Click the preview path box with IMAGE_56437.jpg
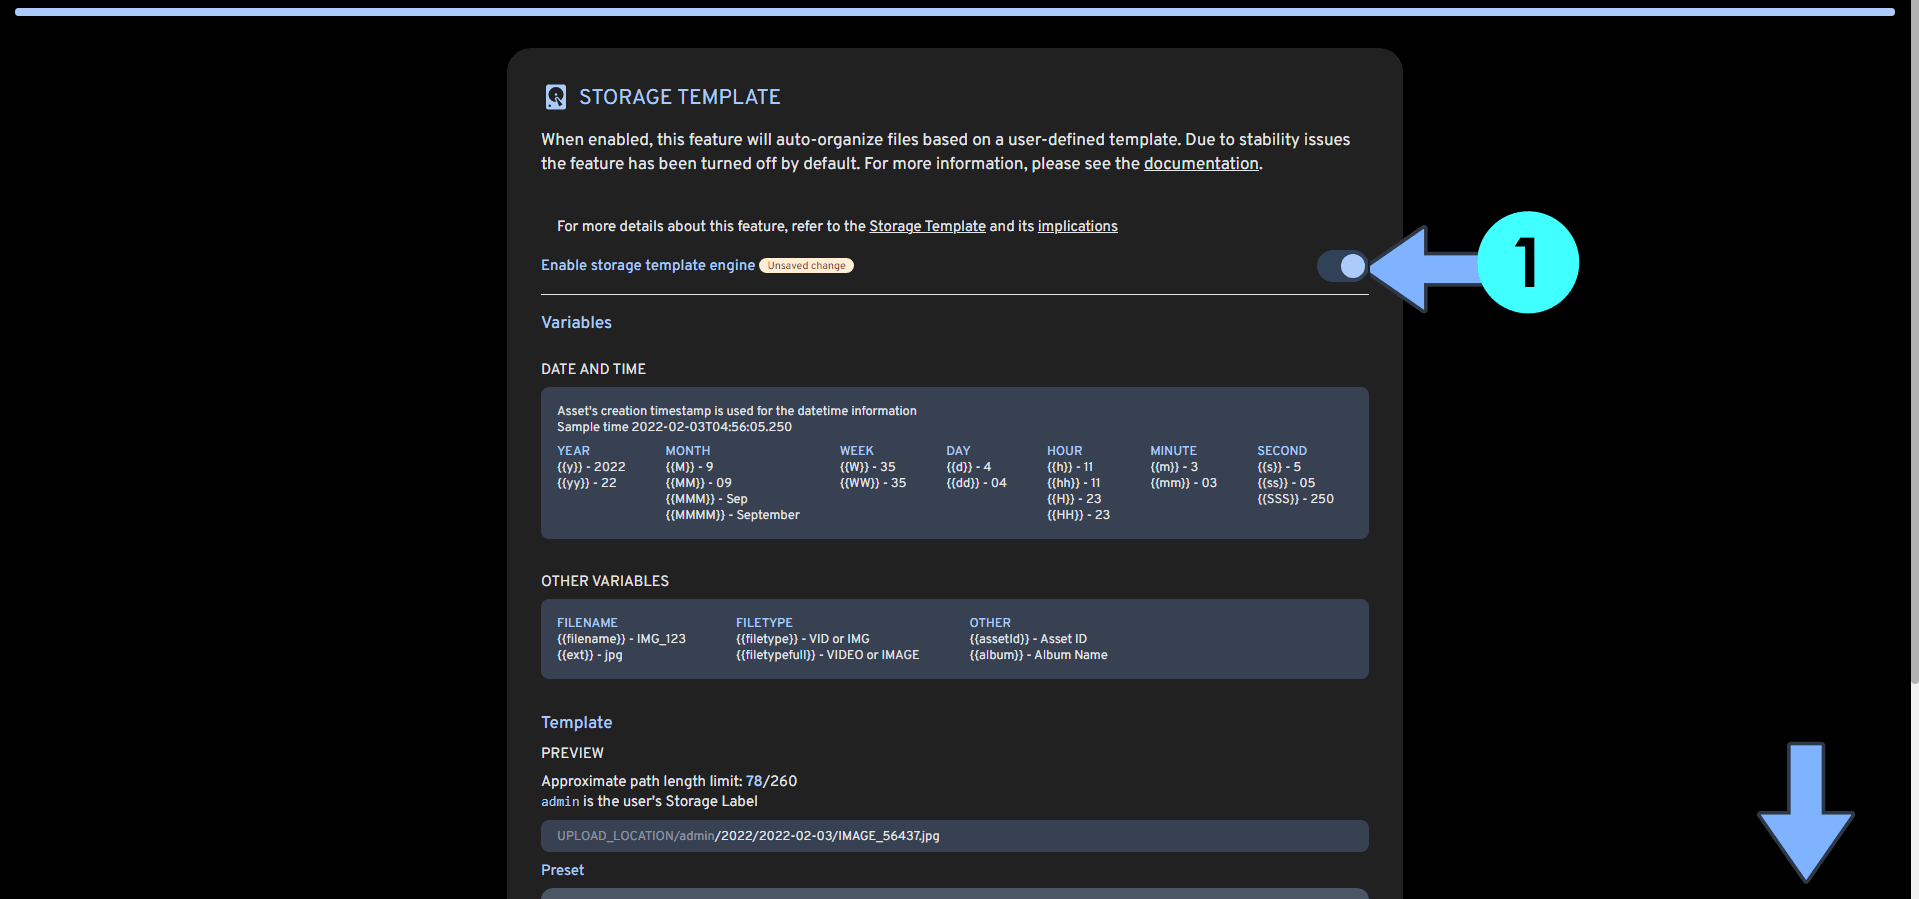The height and width of the screenshot is (899, 1919). [x=955, y=836]
